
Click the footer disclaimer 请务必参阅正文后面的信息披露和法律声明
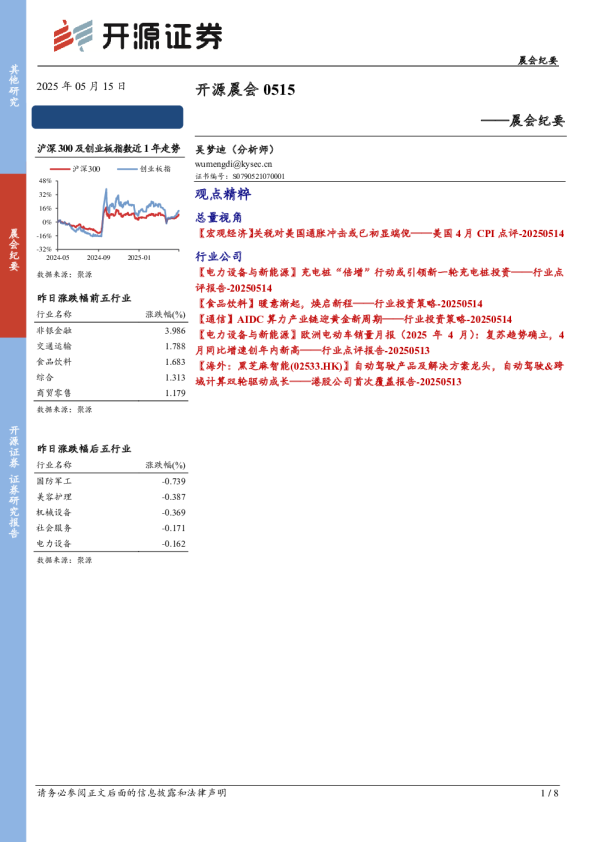pyautogui.click(x=132, y=793)
